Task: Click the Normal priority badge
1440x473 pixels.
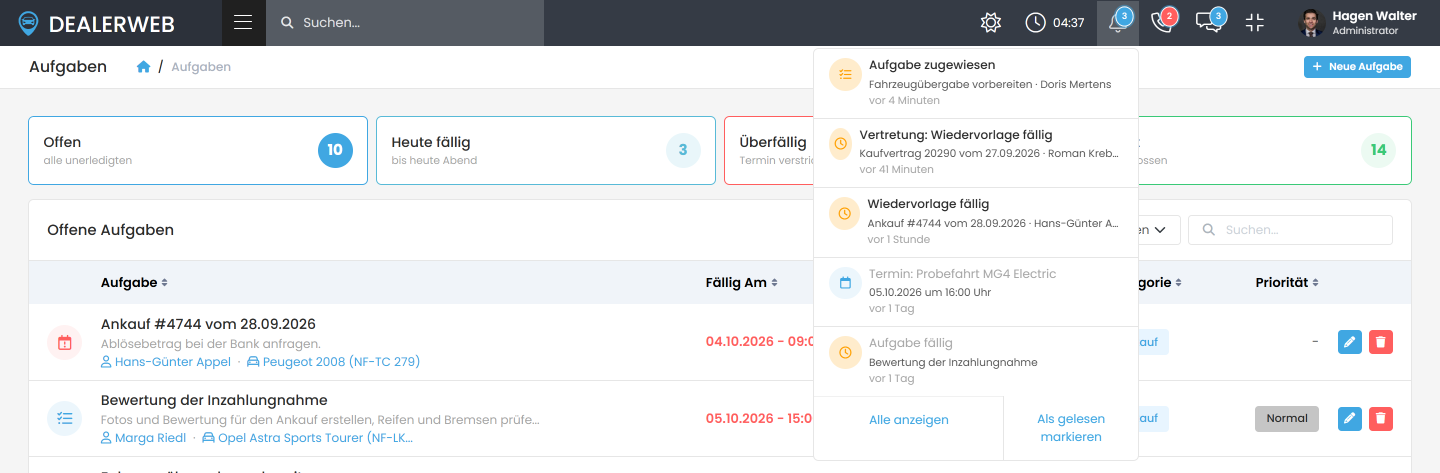Action: (x=1287, y=418)
